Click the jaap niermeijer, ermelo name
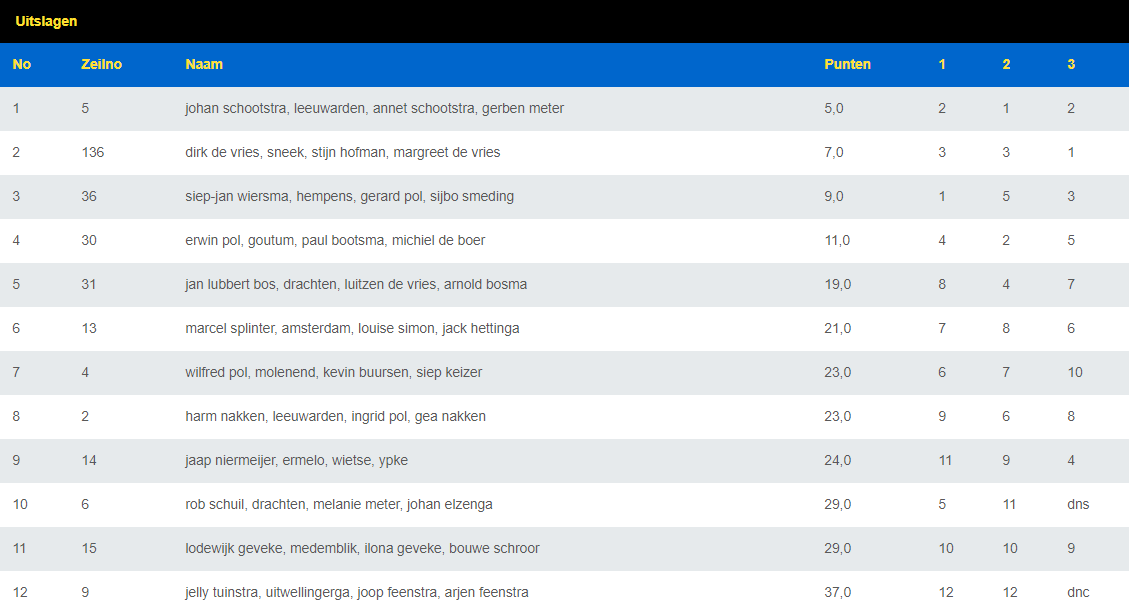The image size is (1129, 616). [296, 460]
